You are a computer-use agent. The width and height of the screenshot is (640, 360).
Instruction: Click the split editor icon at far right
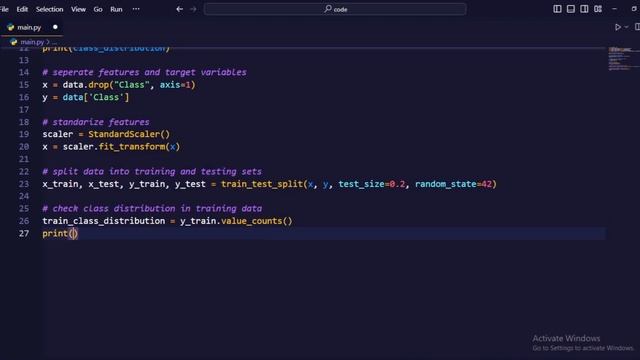tap(637, 27)
